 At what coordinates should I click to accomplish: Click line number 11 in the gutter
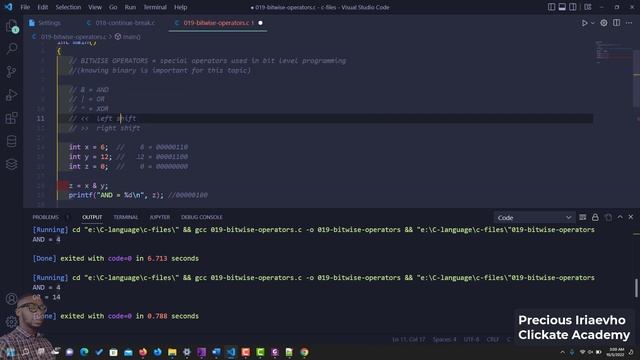tap(40, 118)
